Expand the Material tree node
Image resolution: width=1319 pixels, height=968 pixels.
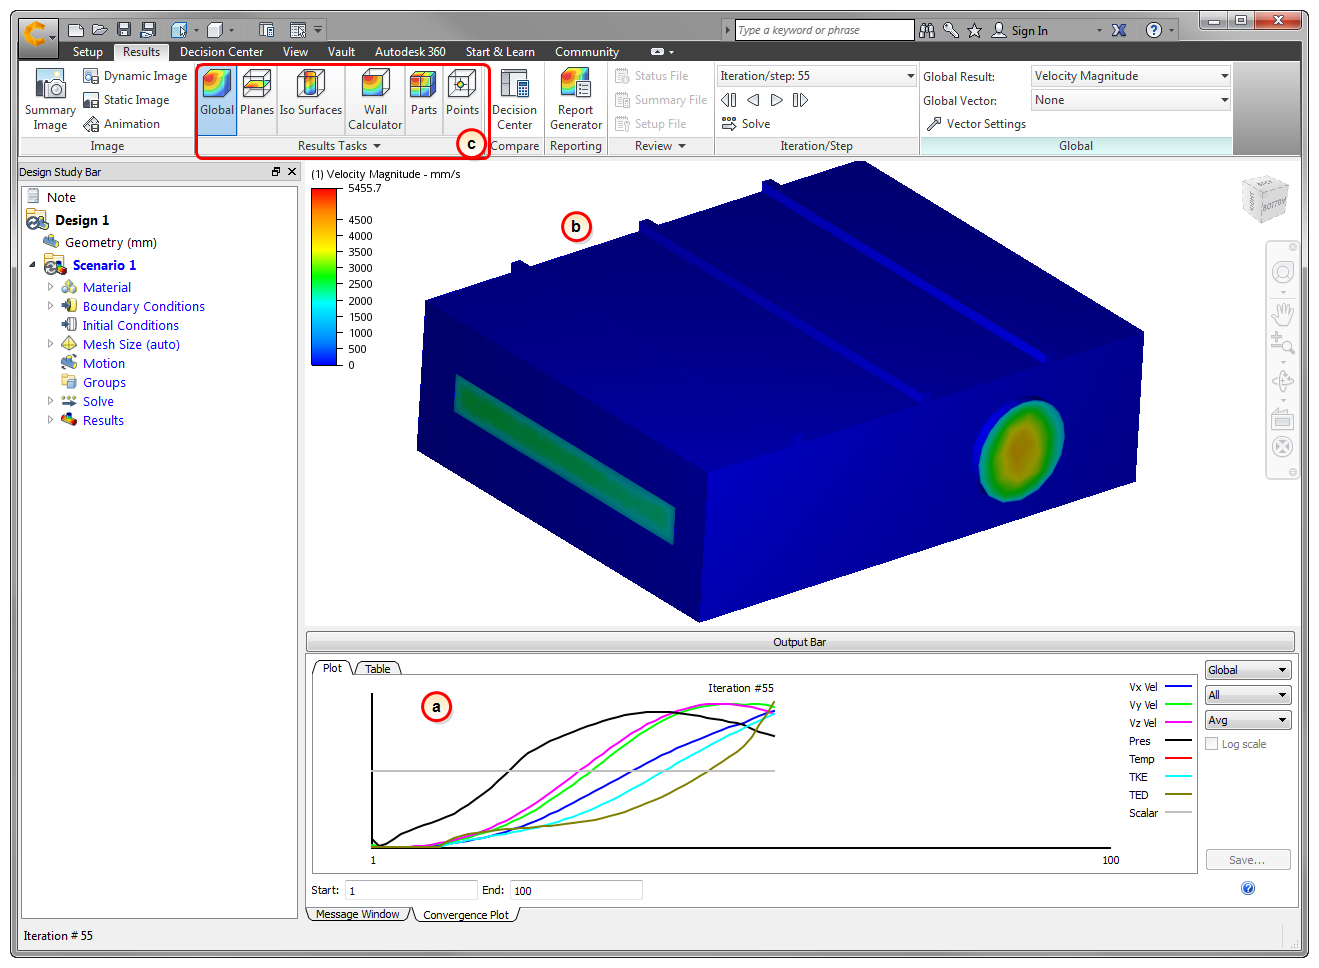[50, 287]
